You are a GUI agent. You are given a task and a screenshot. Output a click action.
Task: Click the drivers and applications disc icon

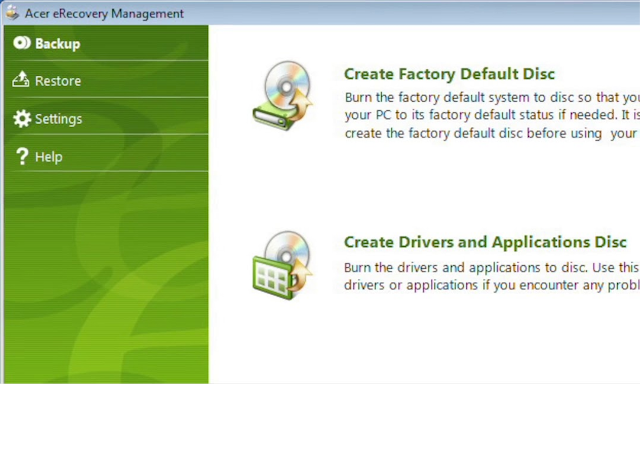click(x=282, y=265)
